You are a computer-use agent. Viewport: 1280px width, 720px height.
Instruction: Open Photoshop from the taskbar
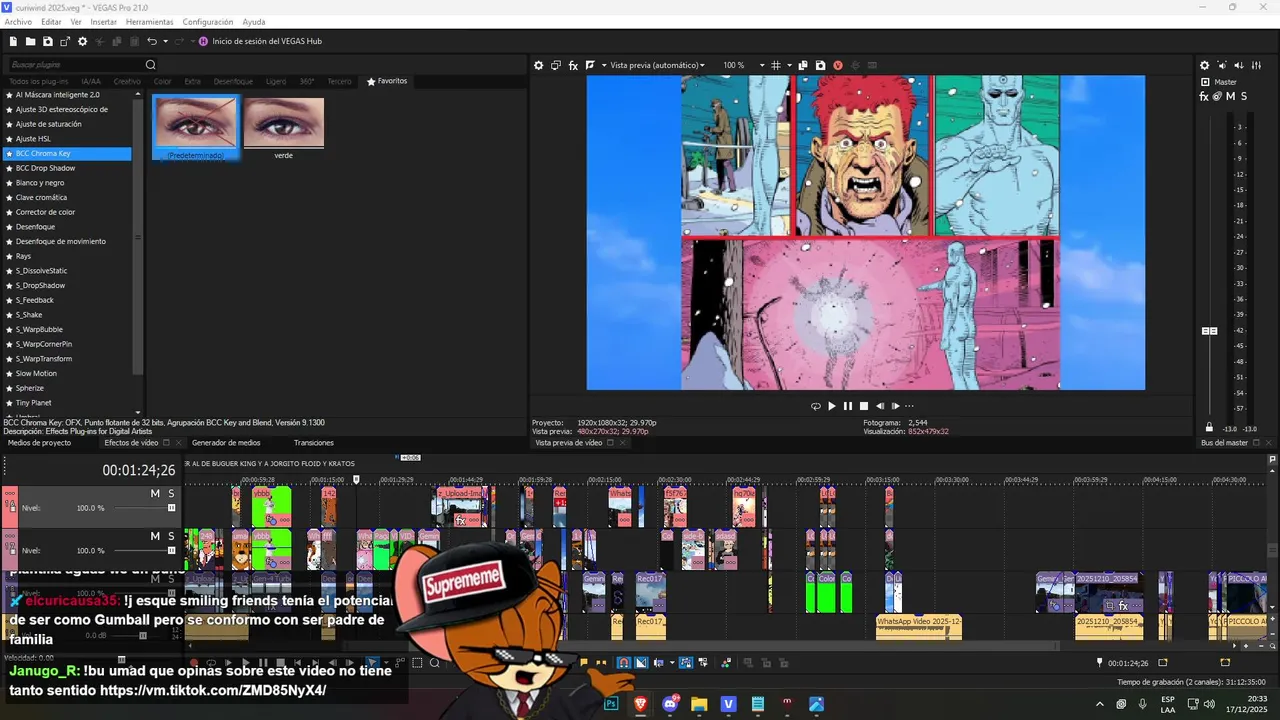[611, 704]
